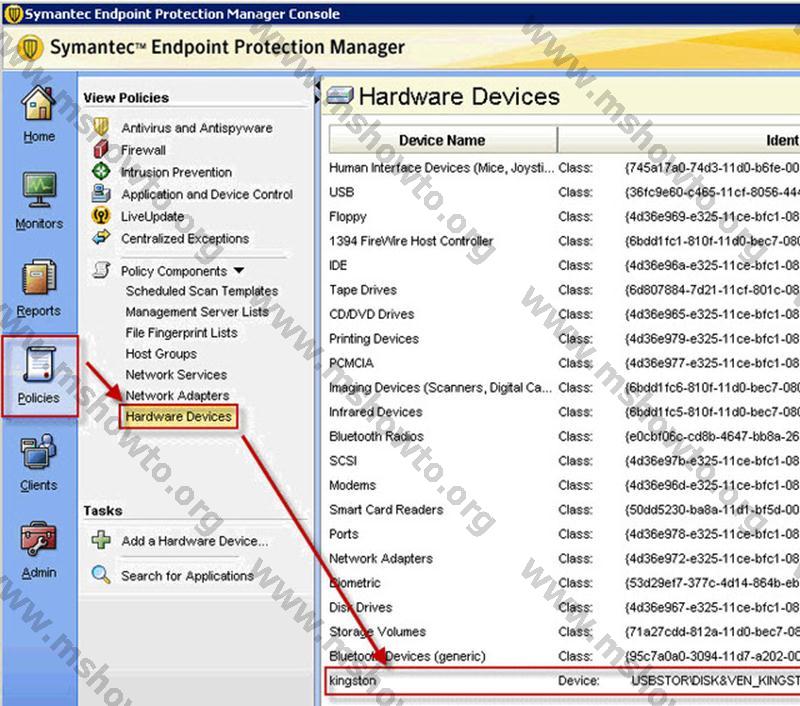This screenshot has height=706, width=800.
Task: Select the Smart Card Readers row
Action: (x=563, y=510)
